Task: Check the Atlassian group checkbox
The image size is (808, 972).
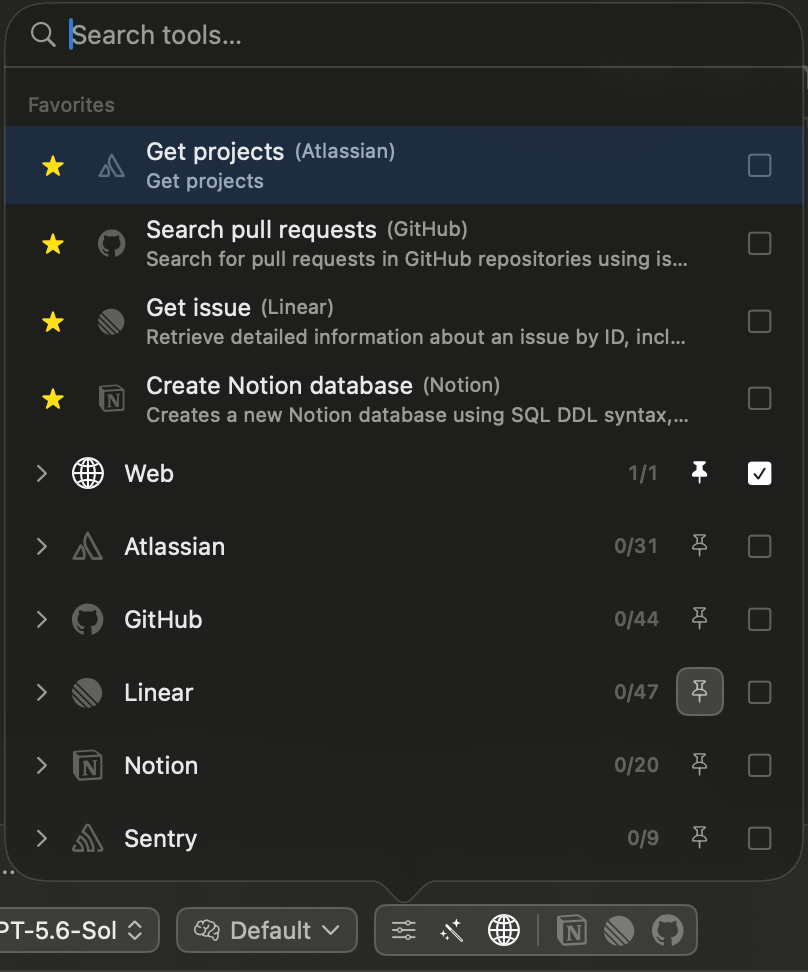Action: (x=760, y=547)
